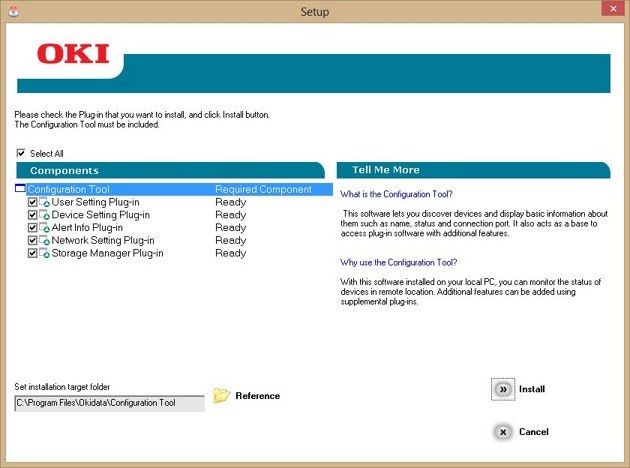Click the Setup app icon in title bar
The image size is (630, 468).
tap(14, 12)
